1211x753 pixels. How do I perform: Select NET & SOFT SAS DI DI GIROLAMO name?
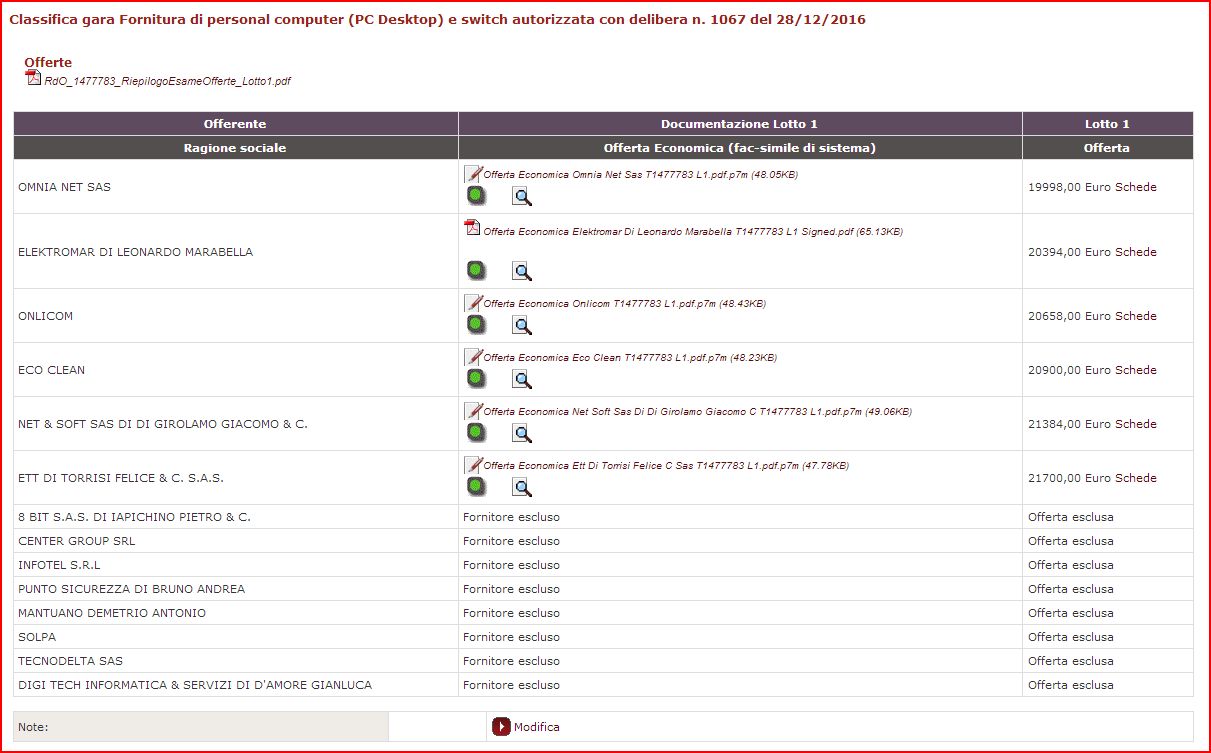point(163,424)
